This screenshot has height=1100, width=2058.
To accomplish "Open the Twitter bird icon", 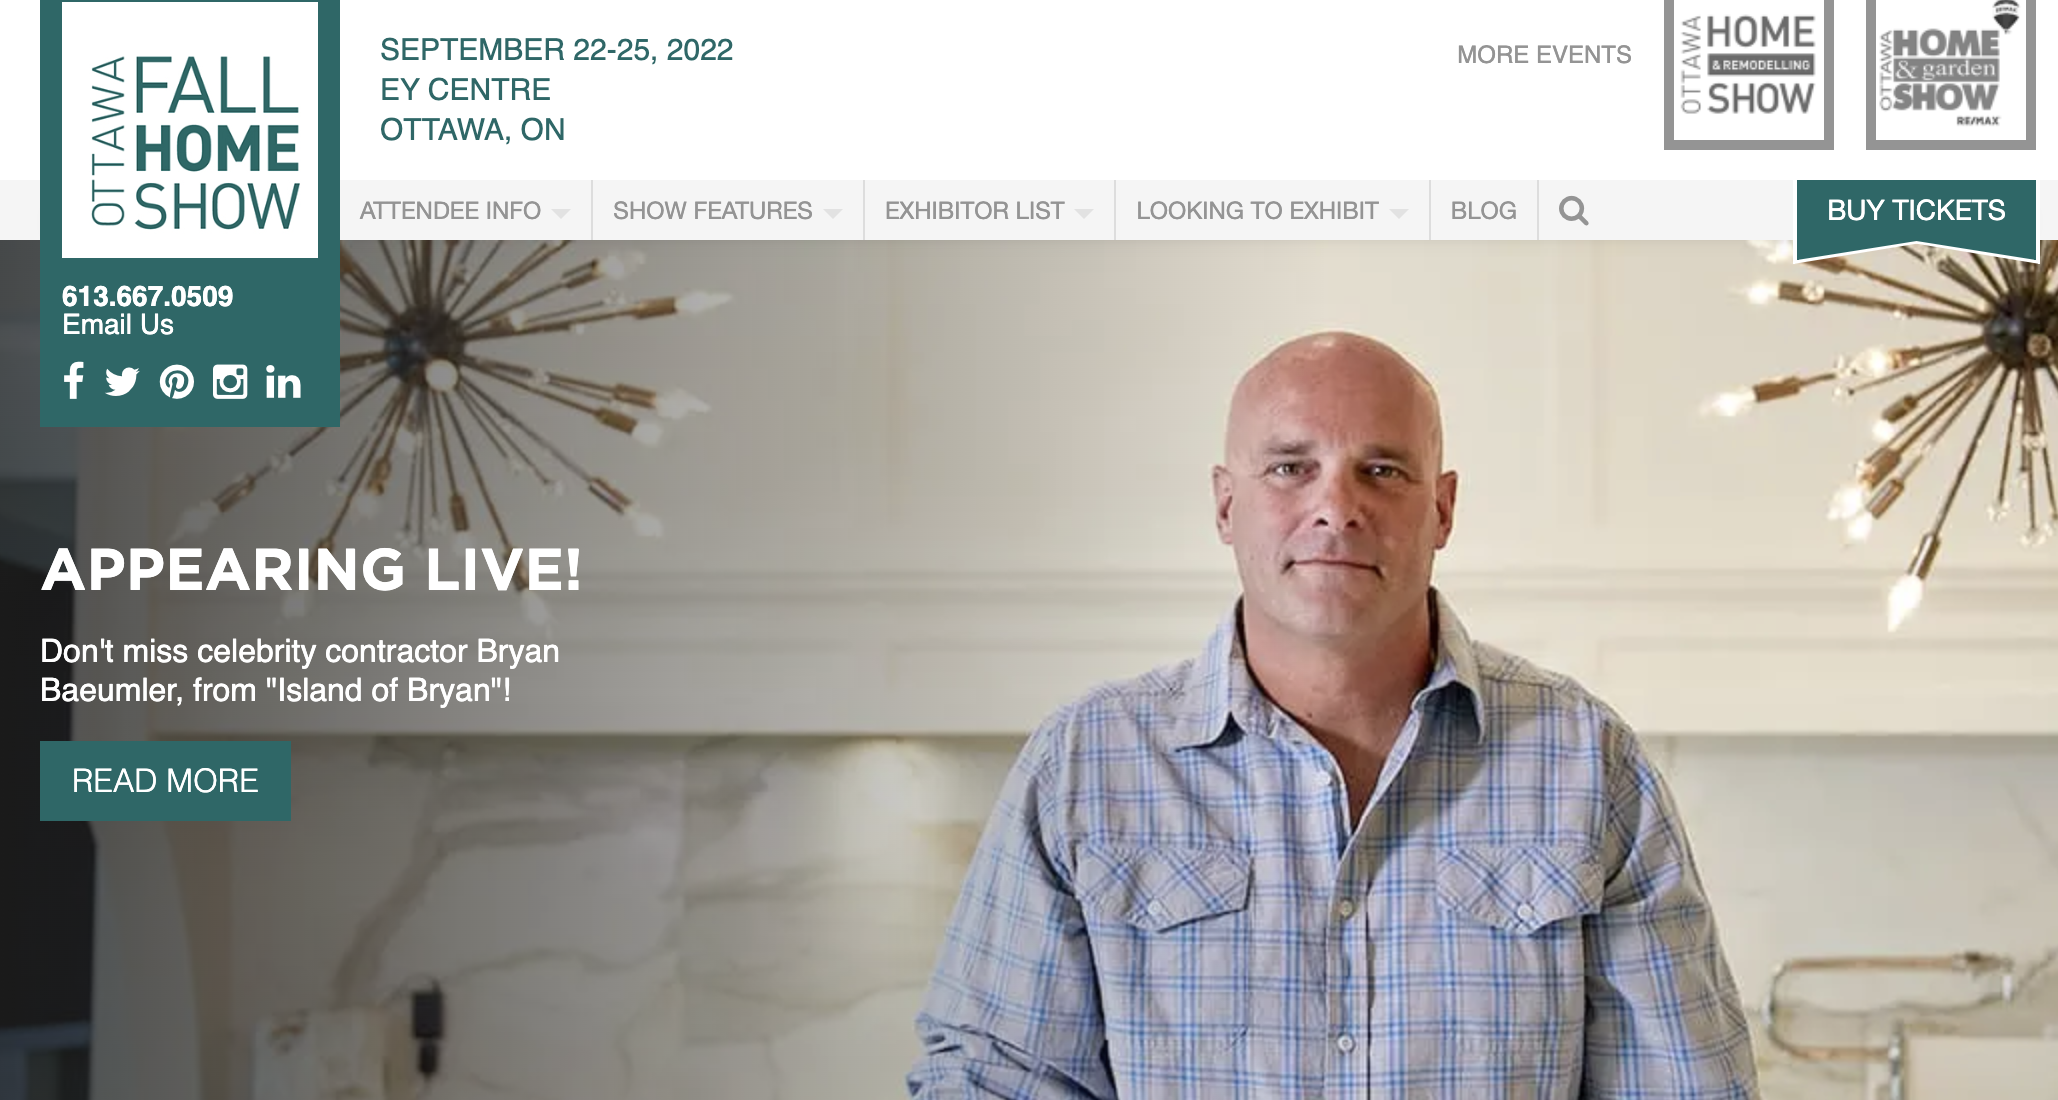I will coord(122,382).
